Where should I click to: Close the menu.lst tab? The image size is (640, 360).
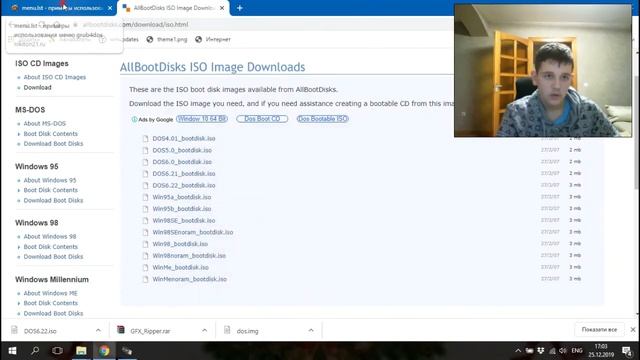tap(110, 8)
